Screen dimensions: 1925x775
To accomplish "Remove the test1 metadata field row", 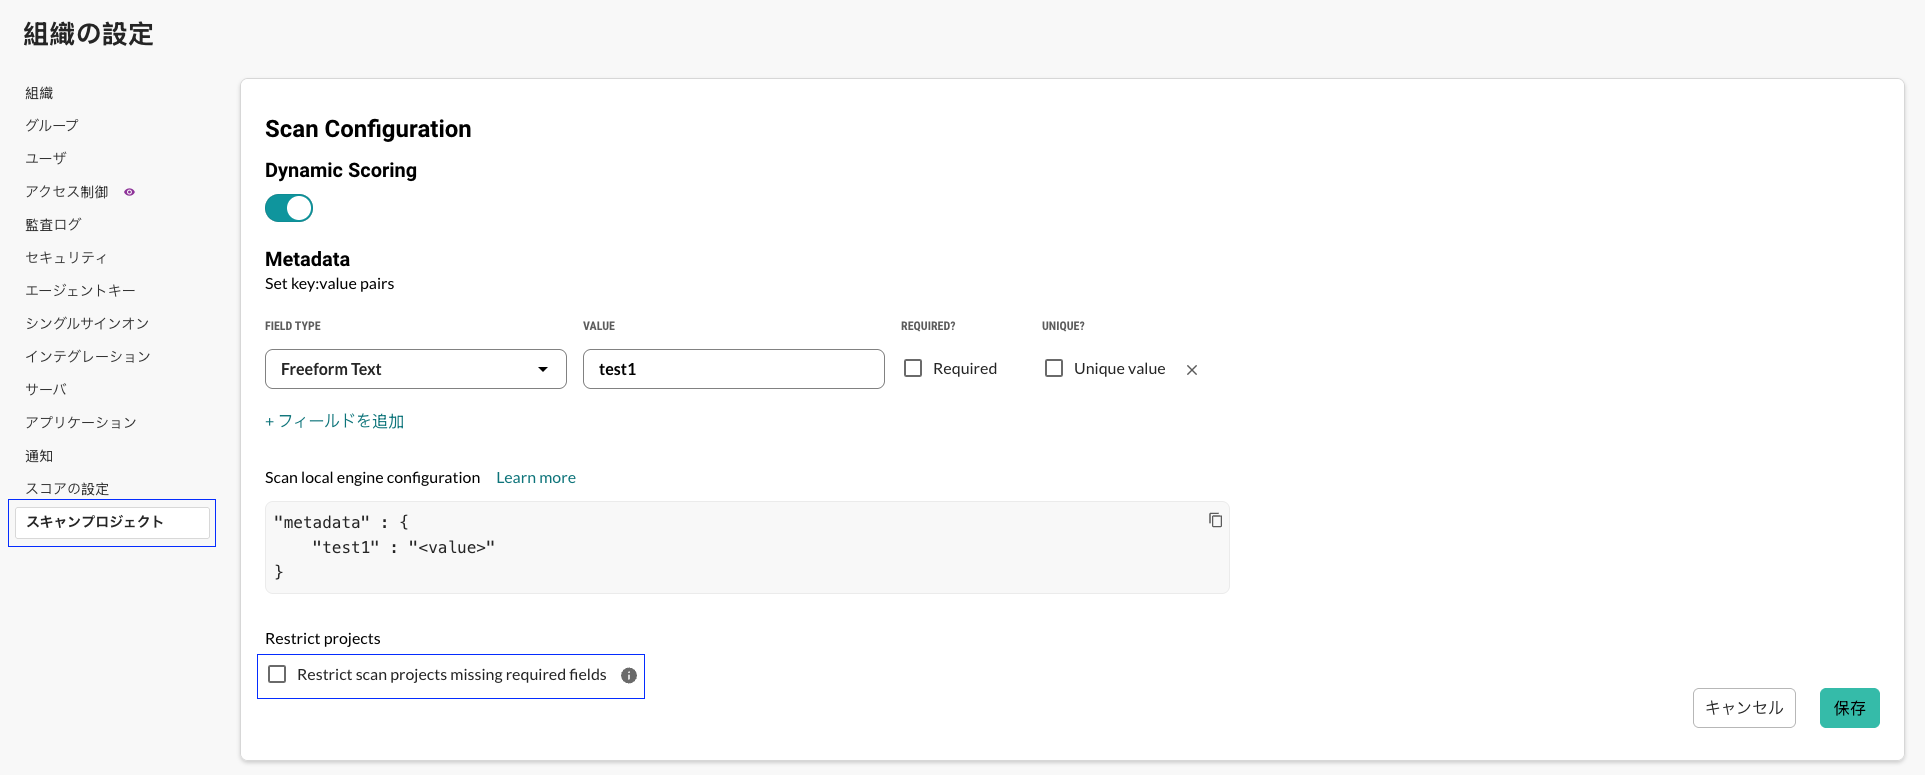I will [1192, 370].
